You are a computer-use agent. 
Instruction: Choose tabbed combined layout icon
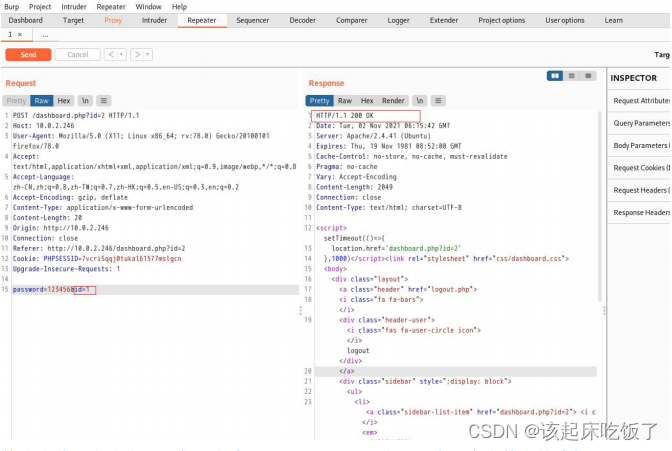click(588, 76)
